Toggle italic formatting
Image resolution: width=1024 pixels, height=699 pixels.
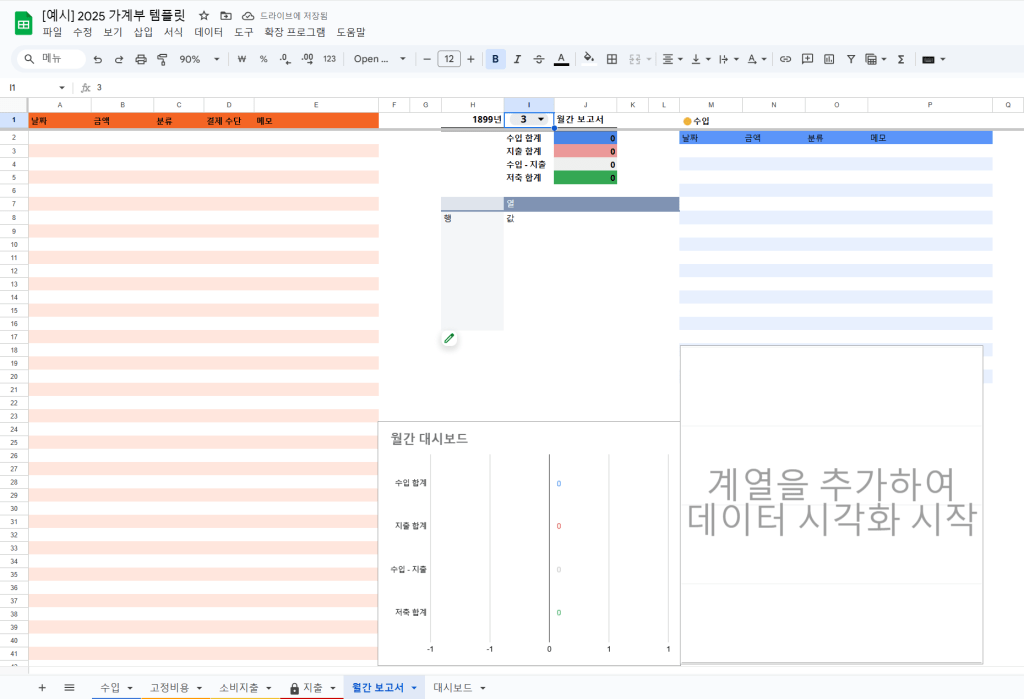[517, 59]
